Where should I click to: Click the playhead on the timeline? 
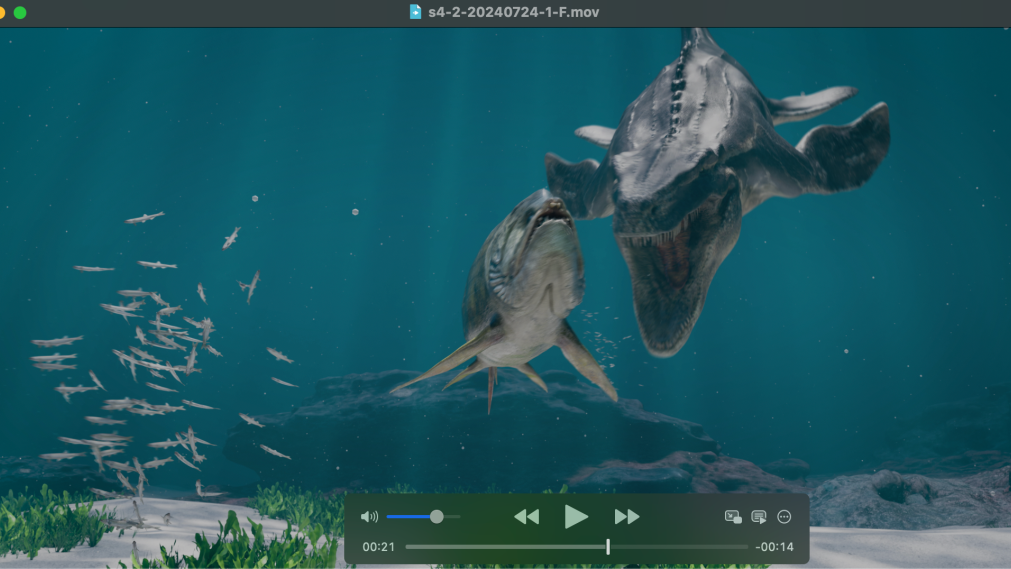click(x=607, y=546)
